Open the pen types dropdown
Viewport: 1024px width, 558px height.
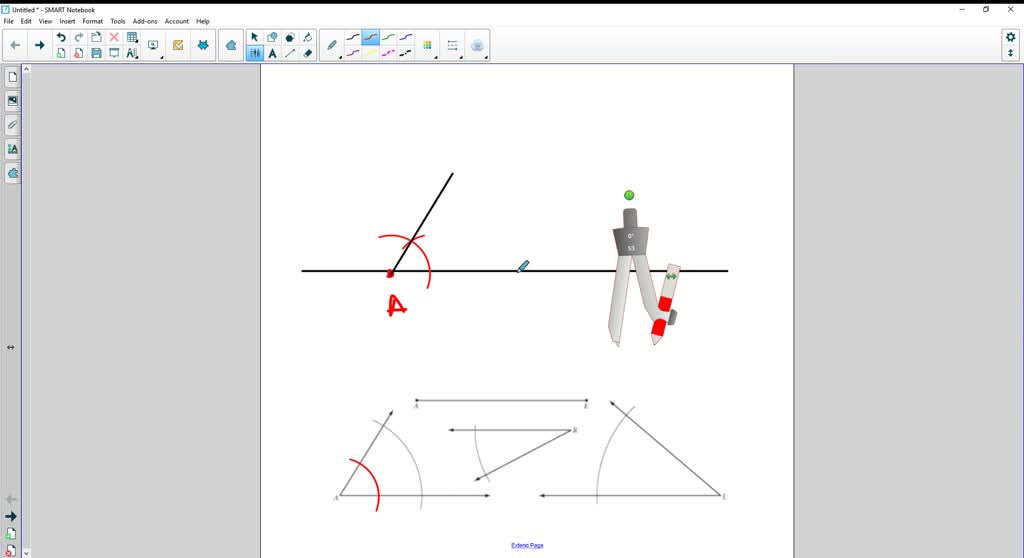pyautogui.click(x=332, y=46)
